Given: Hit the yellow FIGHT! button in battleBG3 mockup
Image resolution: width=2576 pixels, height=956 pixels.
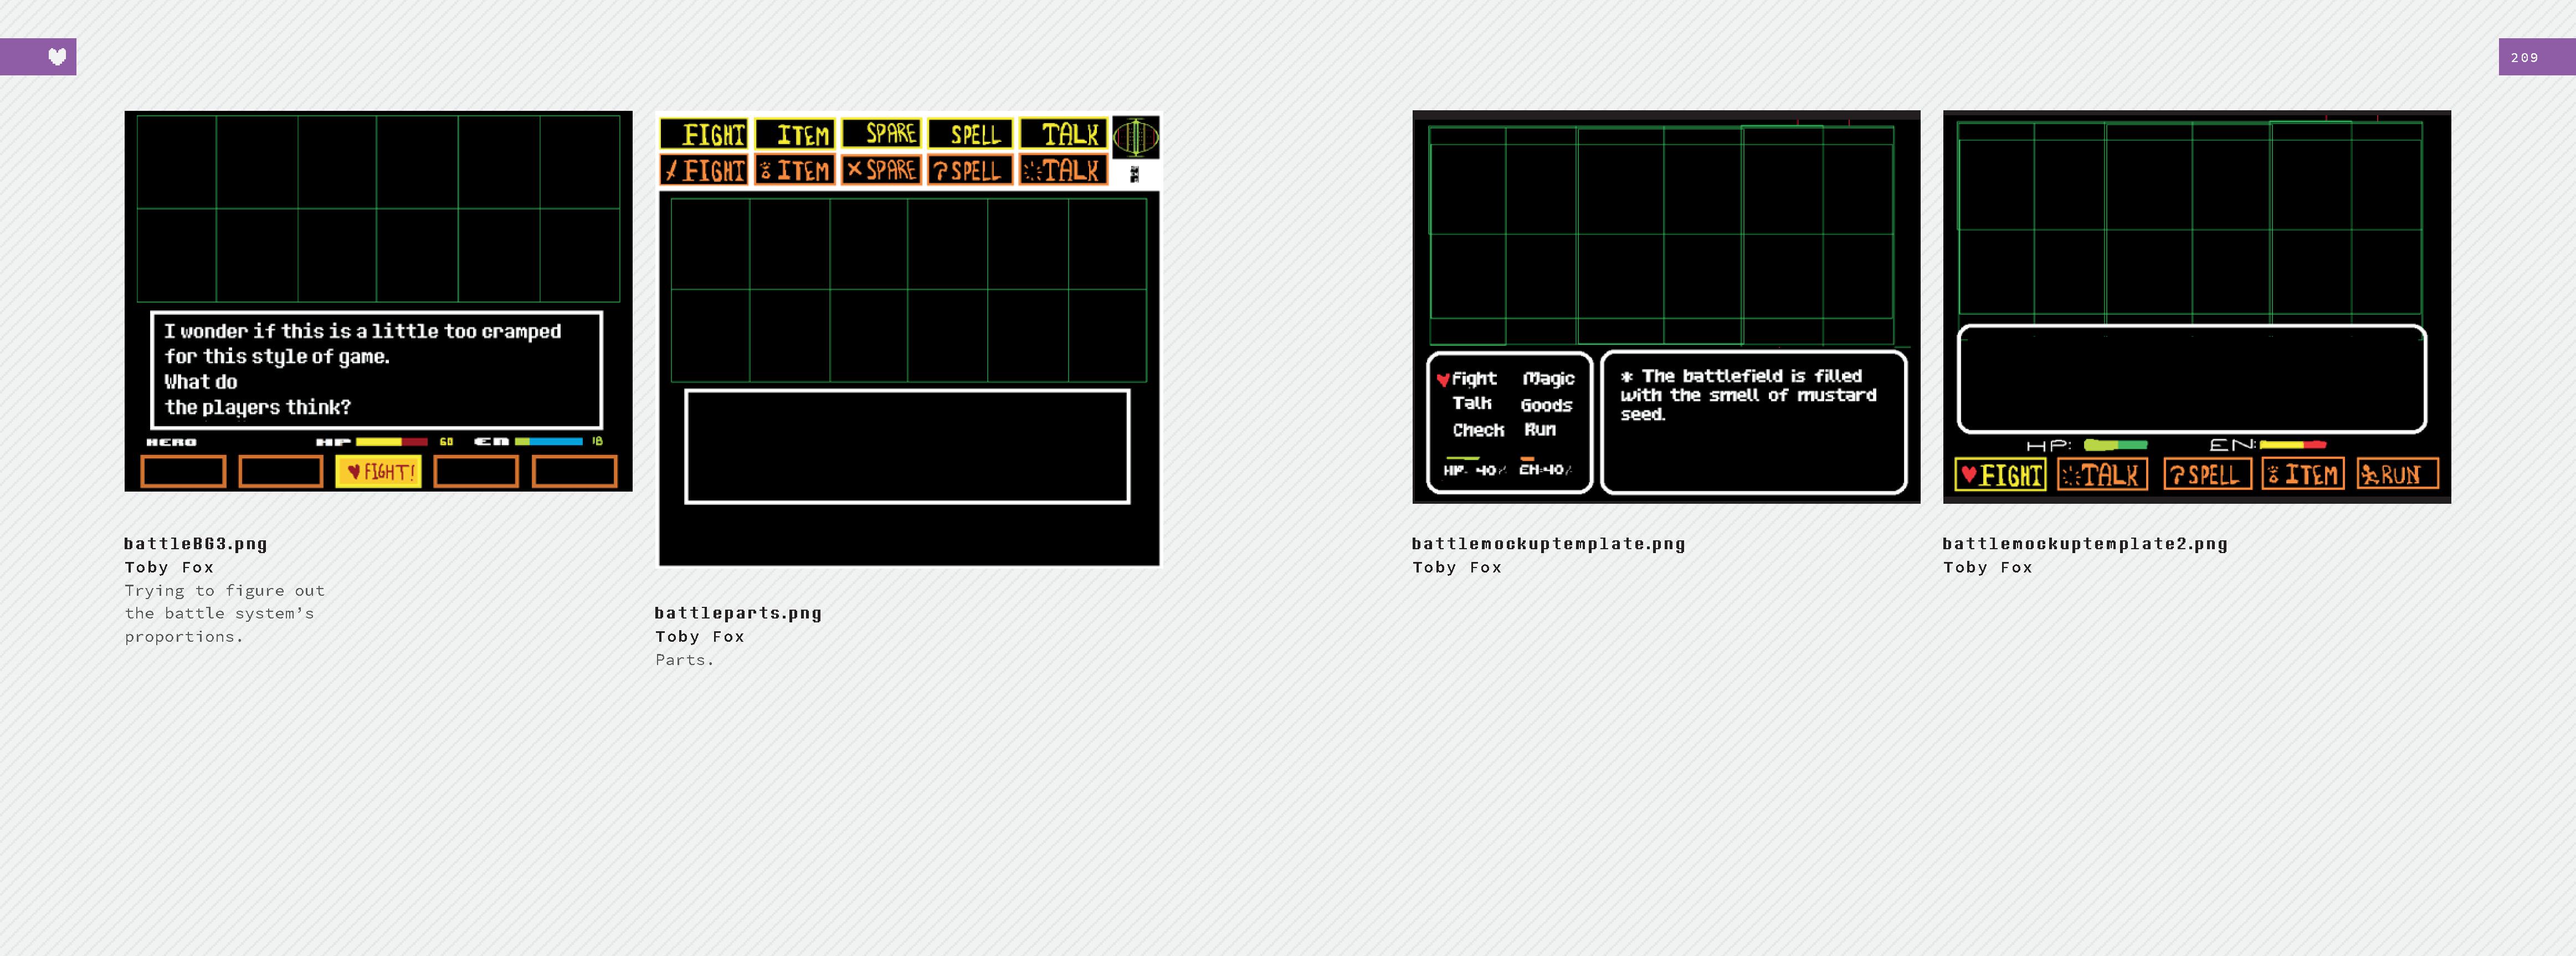Looking at the screenshot, I should [x=379, y=471].
